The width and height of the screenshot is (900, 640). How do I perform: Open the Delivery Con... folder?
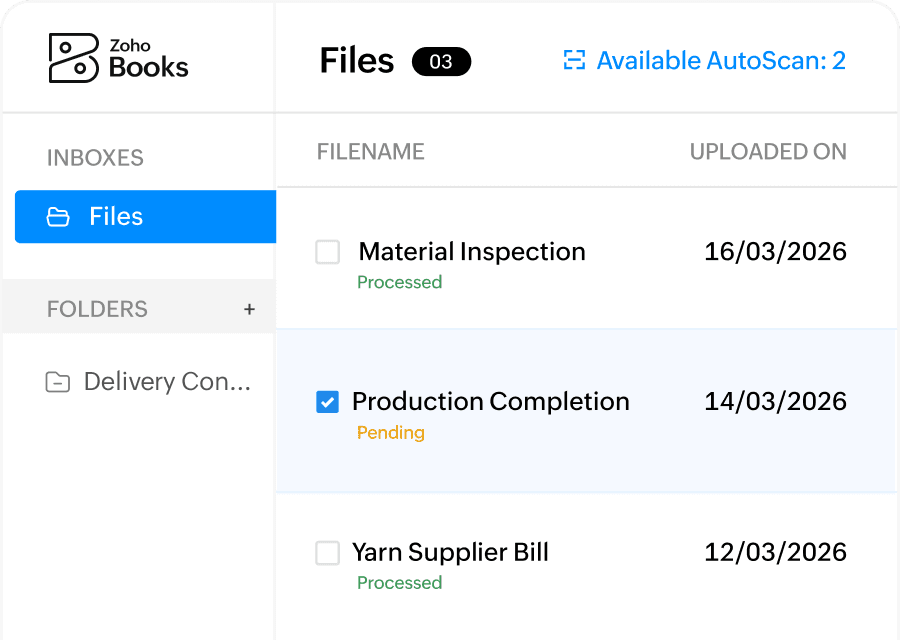[148, 382]
